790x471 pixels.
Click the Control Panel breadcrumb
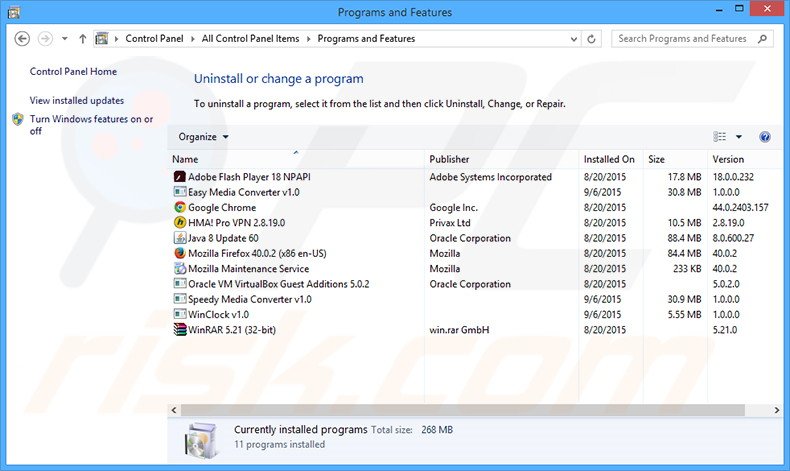tap(154, 39)
